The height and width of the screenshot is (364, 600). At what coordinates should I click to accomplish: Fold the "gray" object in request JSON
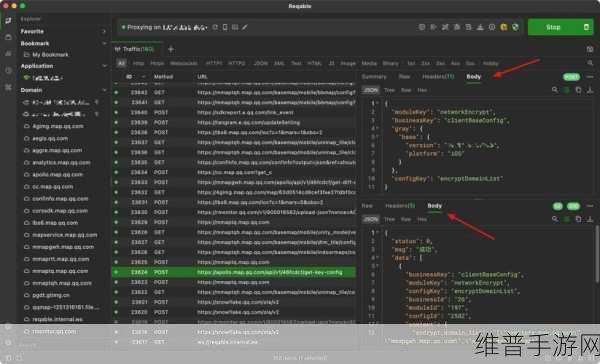click(378, 129)
